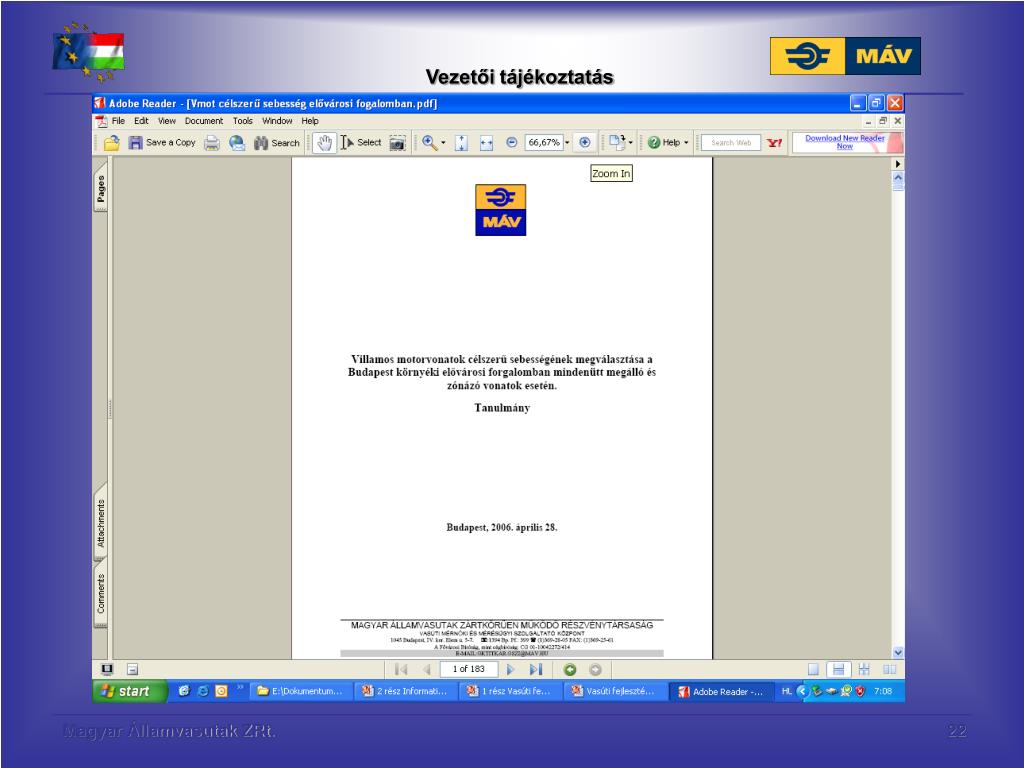Select Single Page layout icon

pos(813,669)
